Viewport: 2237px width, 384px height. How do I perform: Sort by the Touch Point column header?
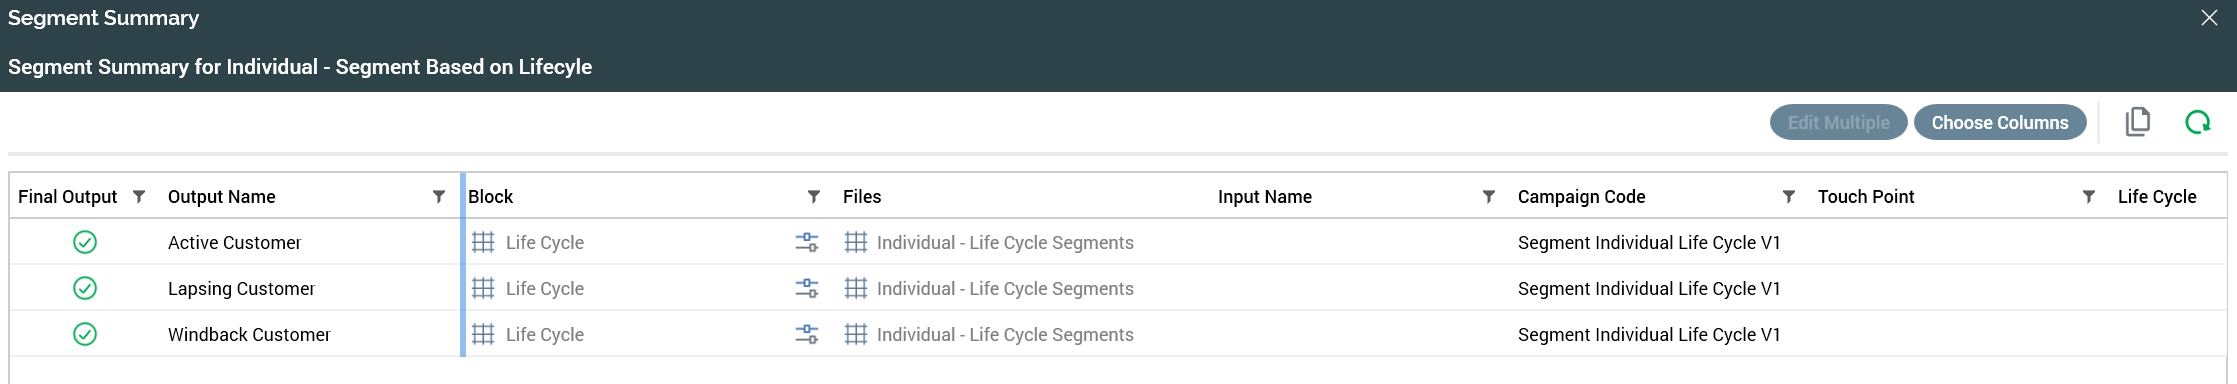coord(1865,197)
